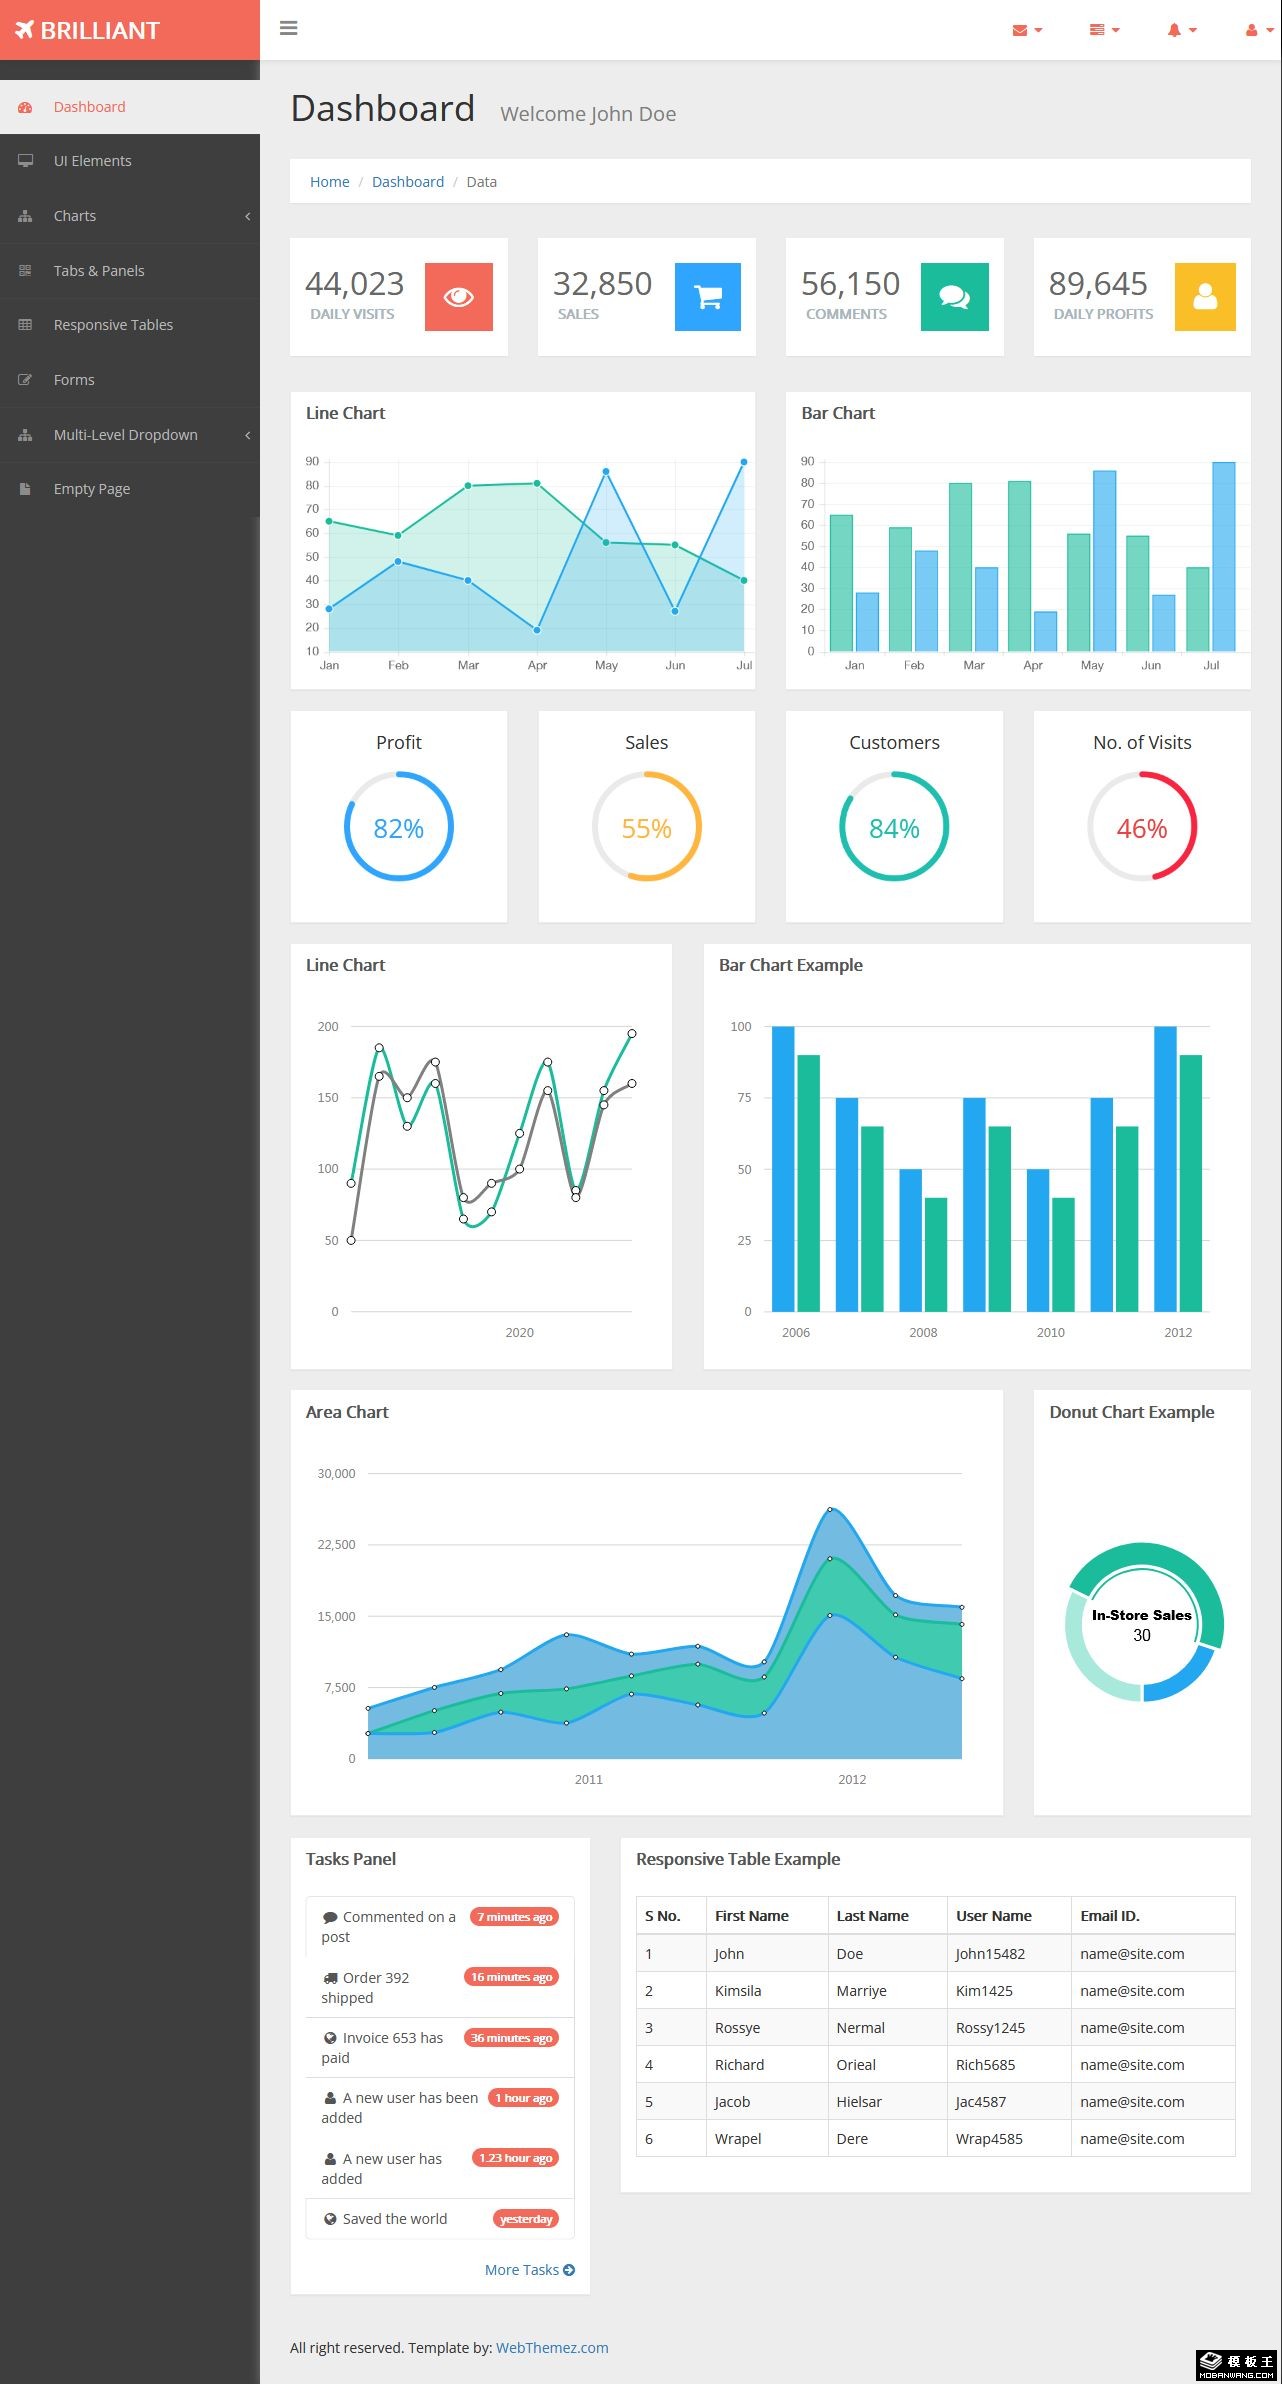Go to Forms in the sidebar
This screenshot has width=1282, height=2384.
tap(74, 380)
